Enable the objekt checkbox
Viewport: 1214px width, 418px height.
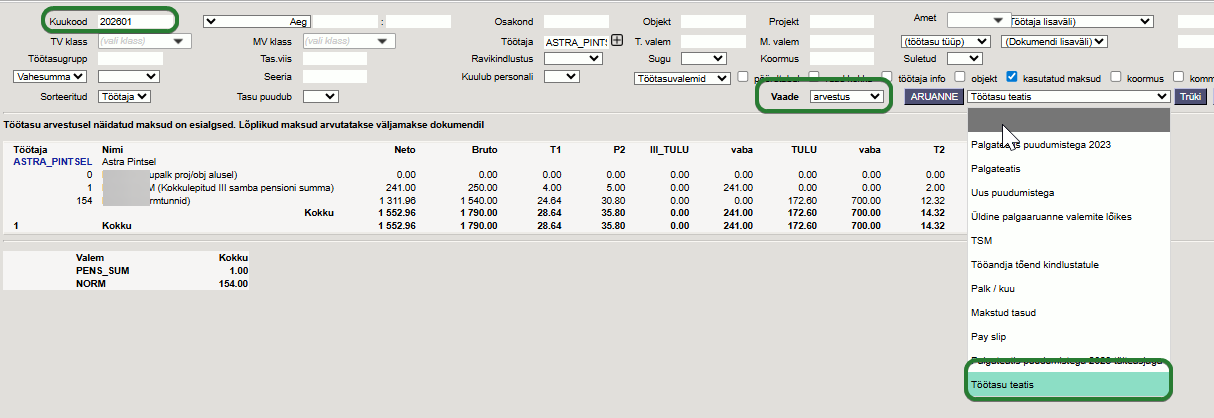tap(960, 77)
